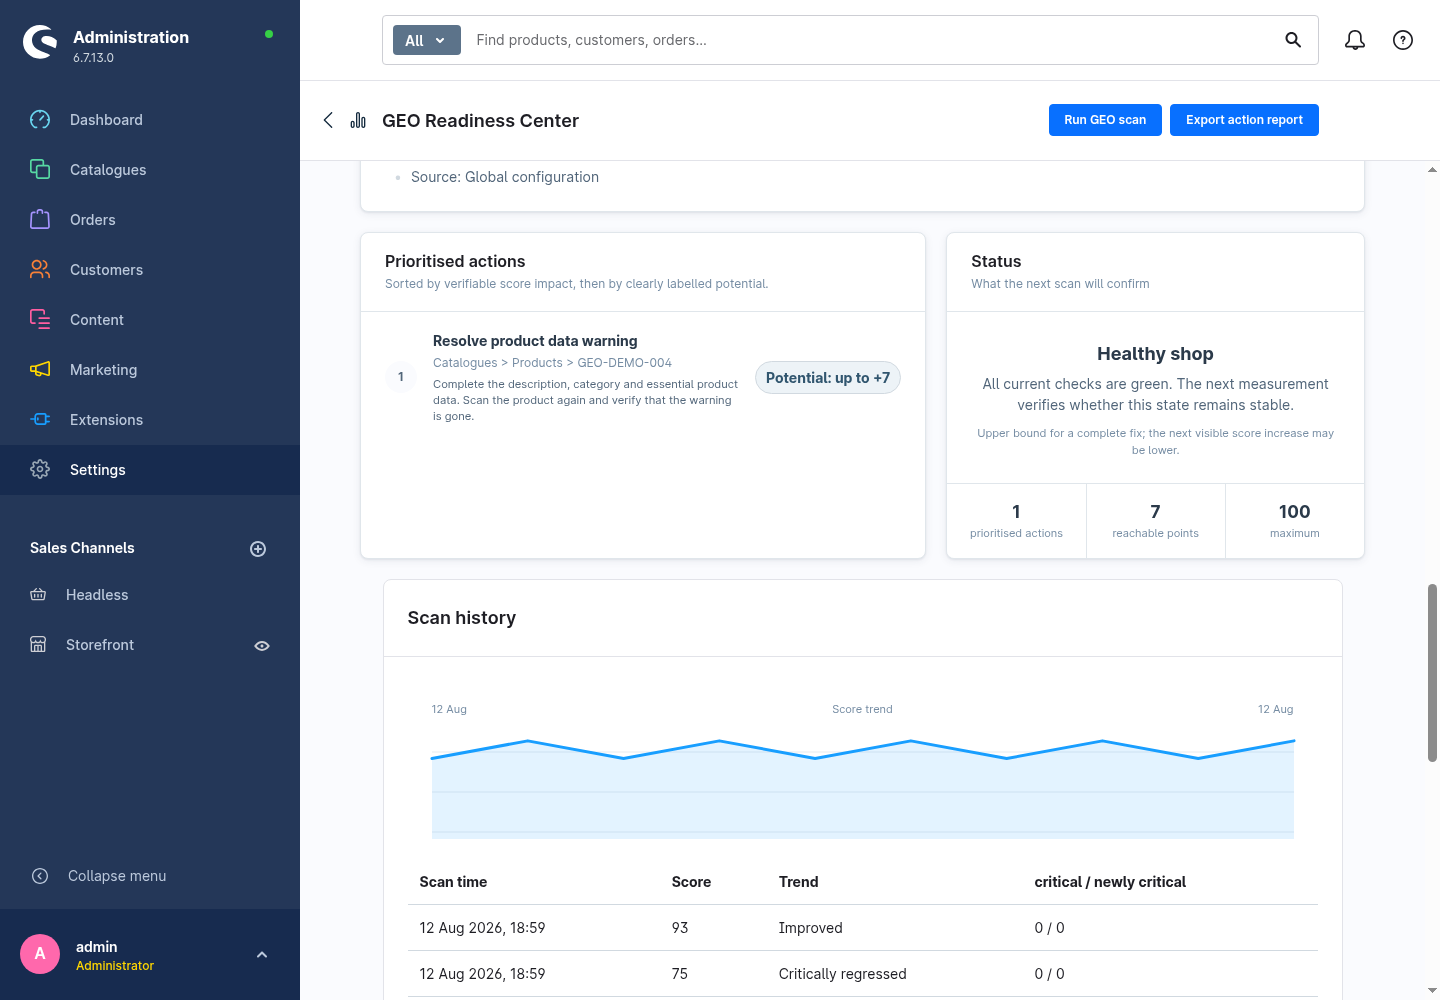Click the Orders bag icon
This screenshot has height=1000, width=1440.
[x=40, y=220]
